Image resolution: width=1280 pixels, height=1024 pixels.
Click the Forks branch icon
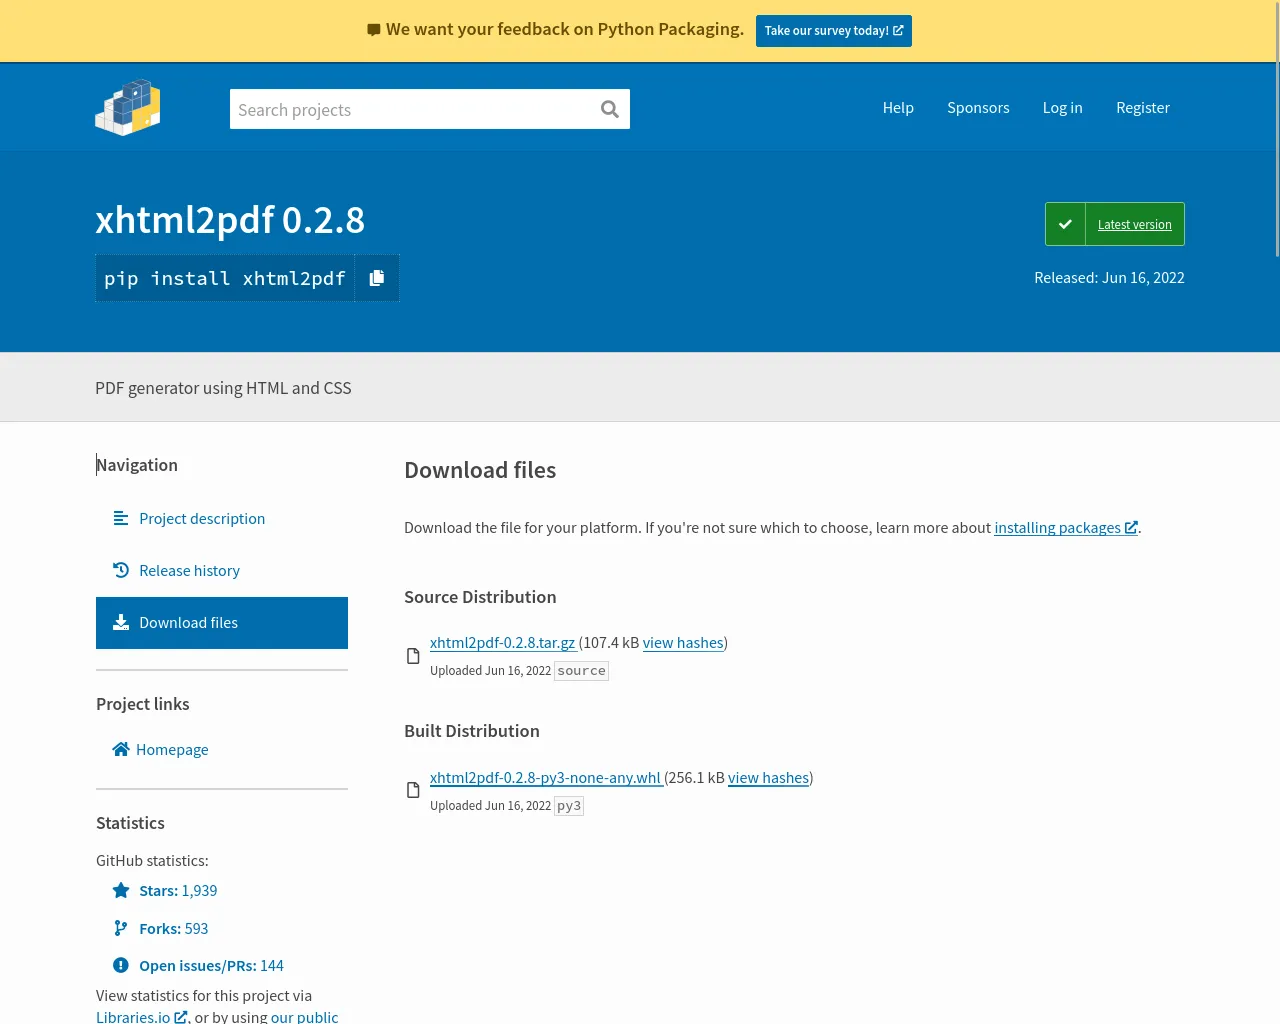coord(121,928)
